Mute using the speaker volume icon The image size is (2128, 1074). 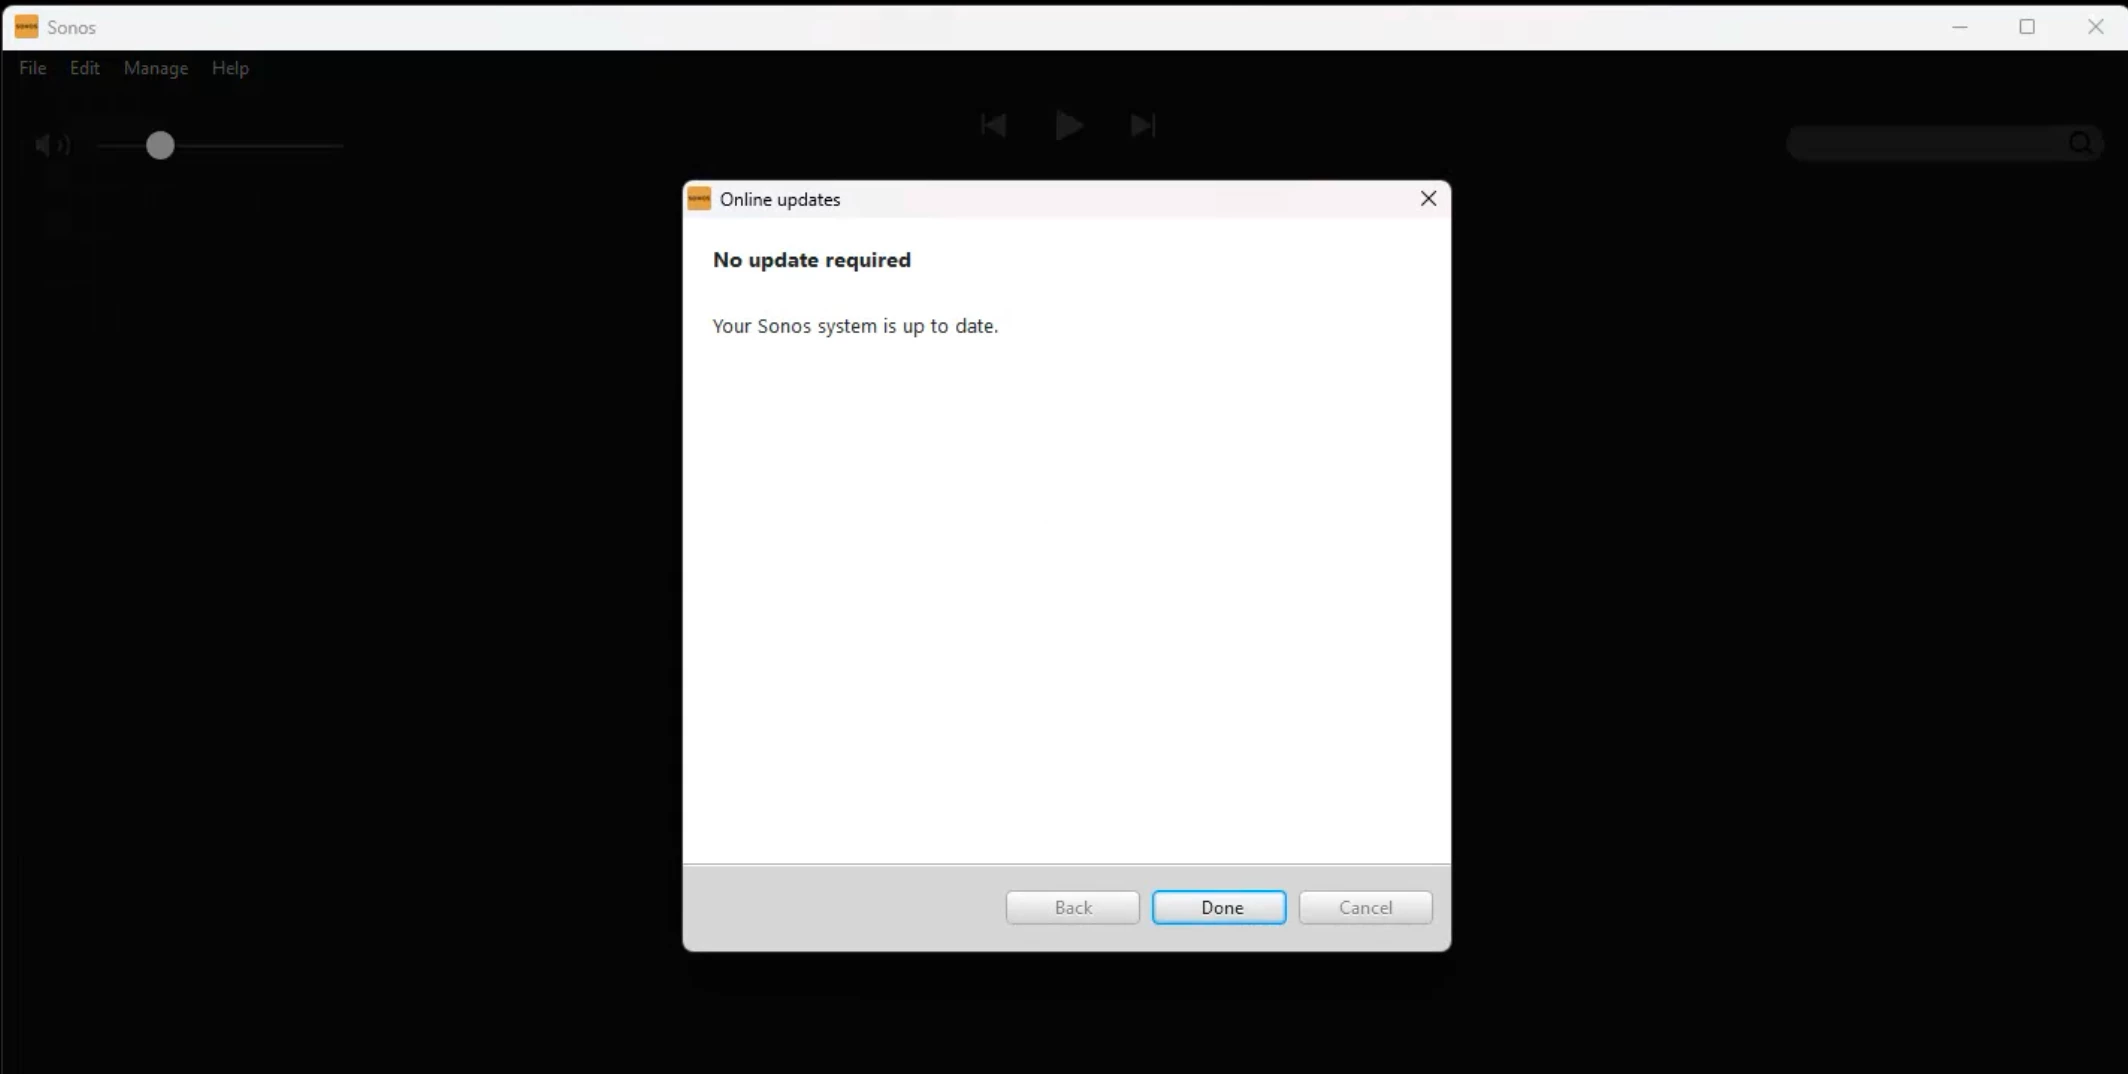(51, 145)
